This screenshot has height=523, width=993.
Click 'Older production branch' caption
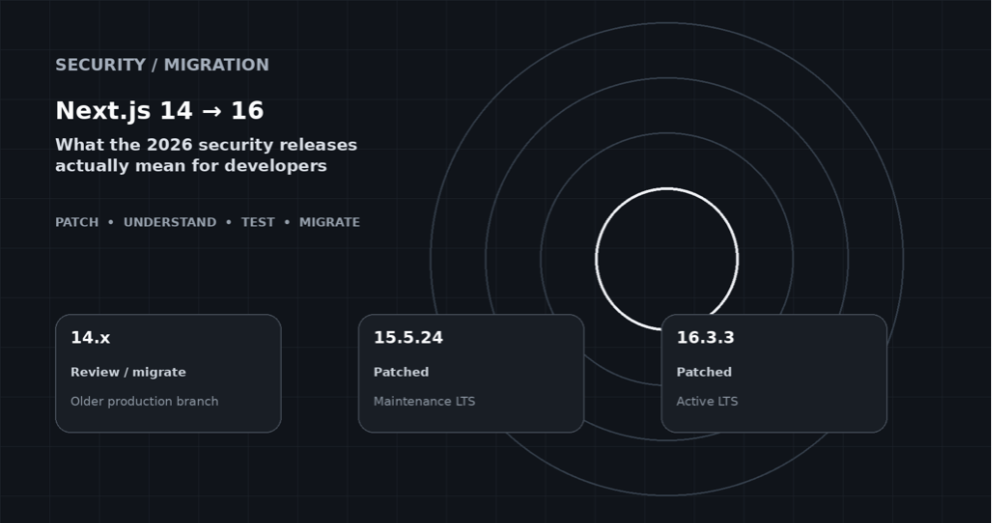pyautogui.click(x=144, y=401)
